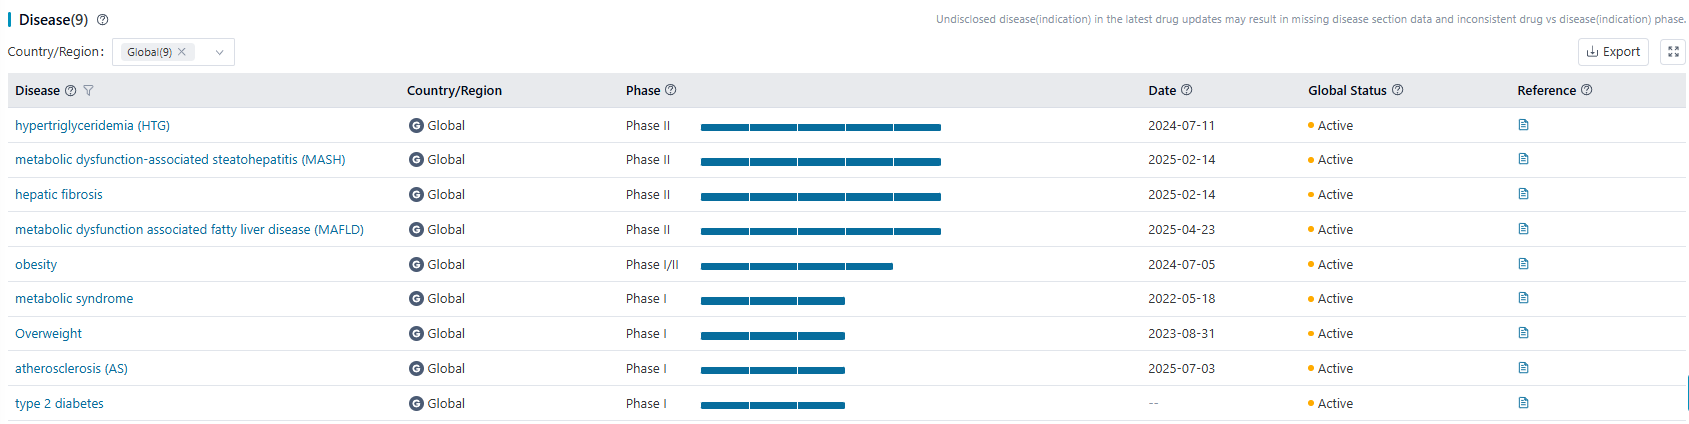Click the Phase II progress bar for MAFLD
The height and width of the screenshot is (424, 1689).
pyautogui.click(x=820, y=231)
